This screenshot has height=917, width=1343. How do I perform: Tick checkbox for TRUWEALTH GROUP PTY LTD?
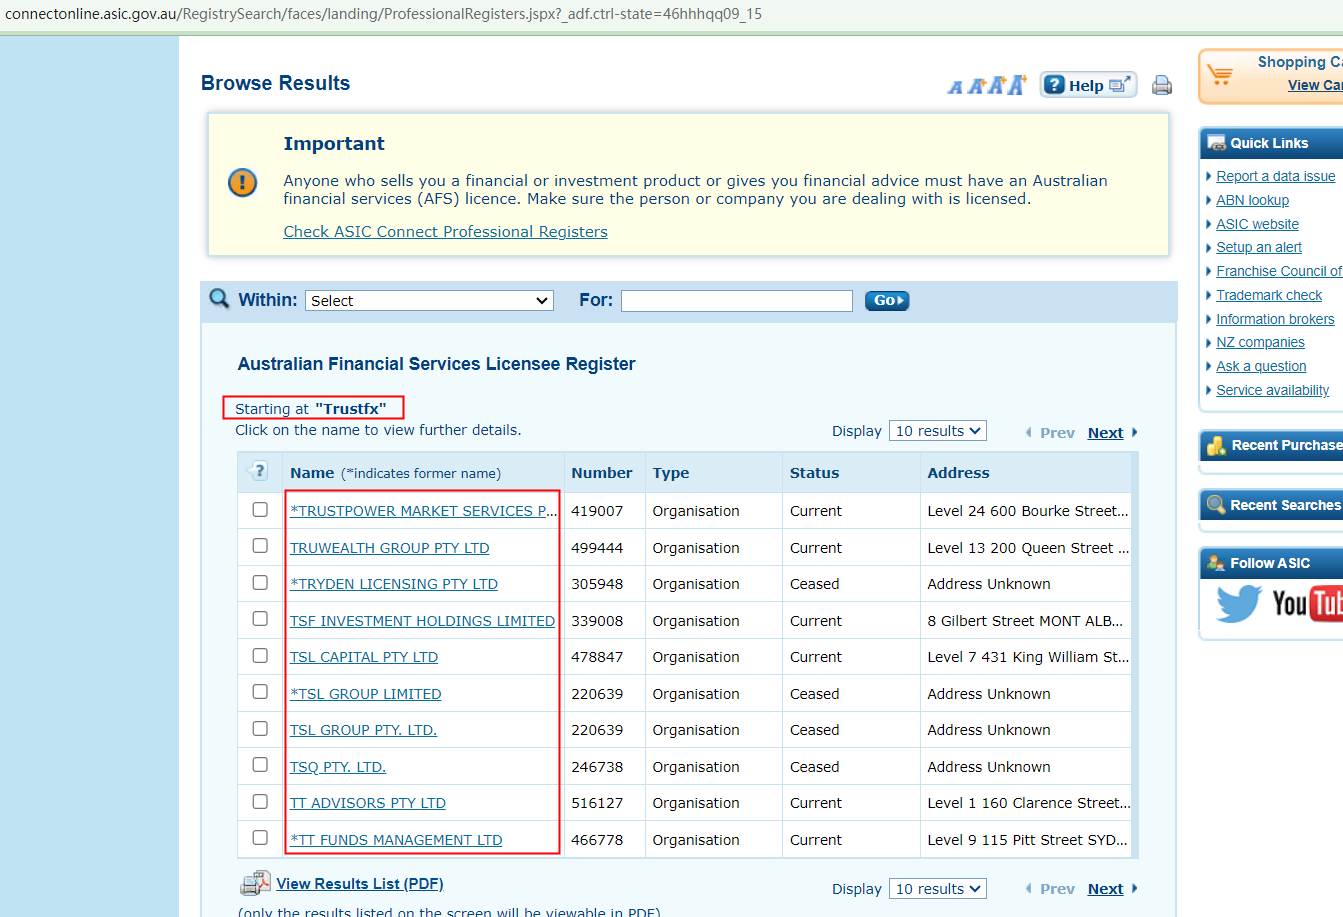click(260, 546)
